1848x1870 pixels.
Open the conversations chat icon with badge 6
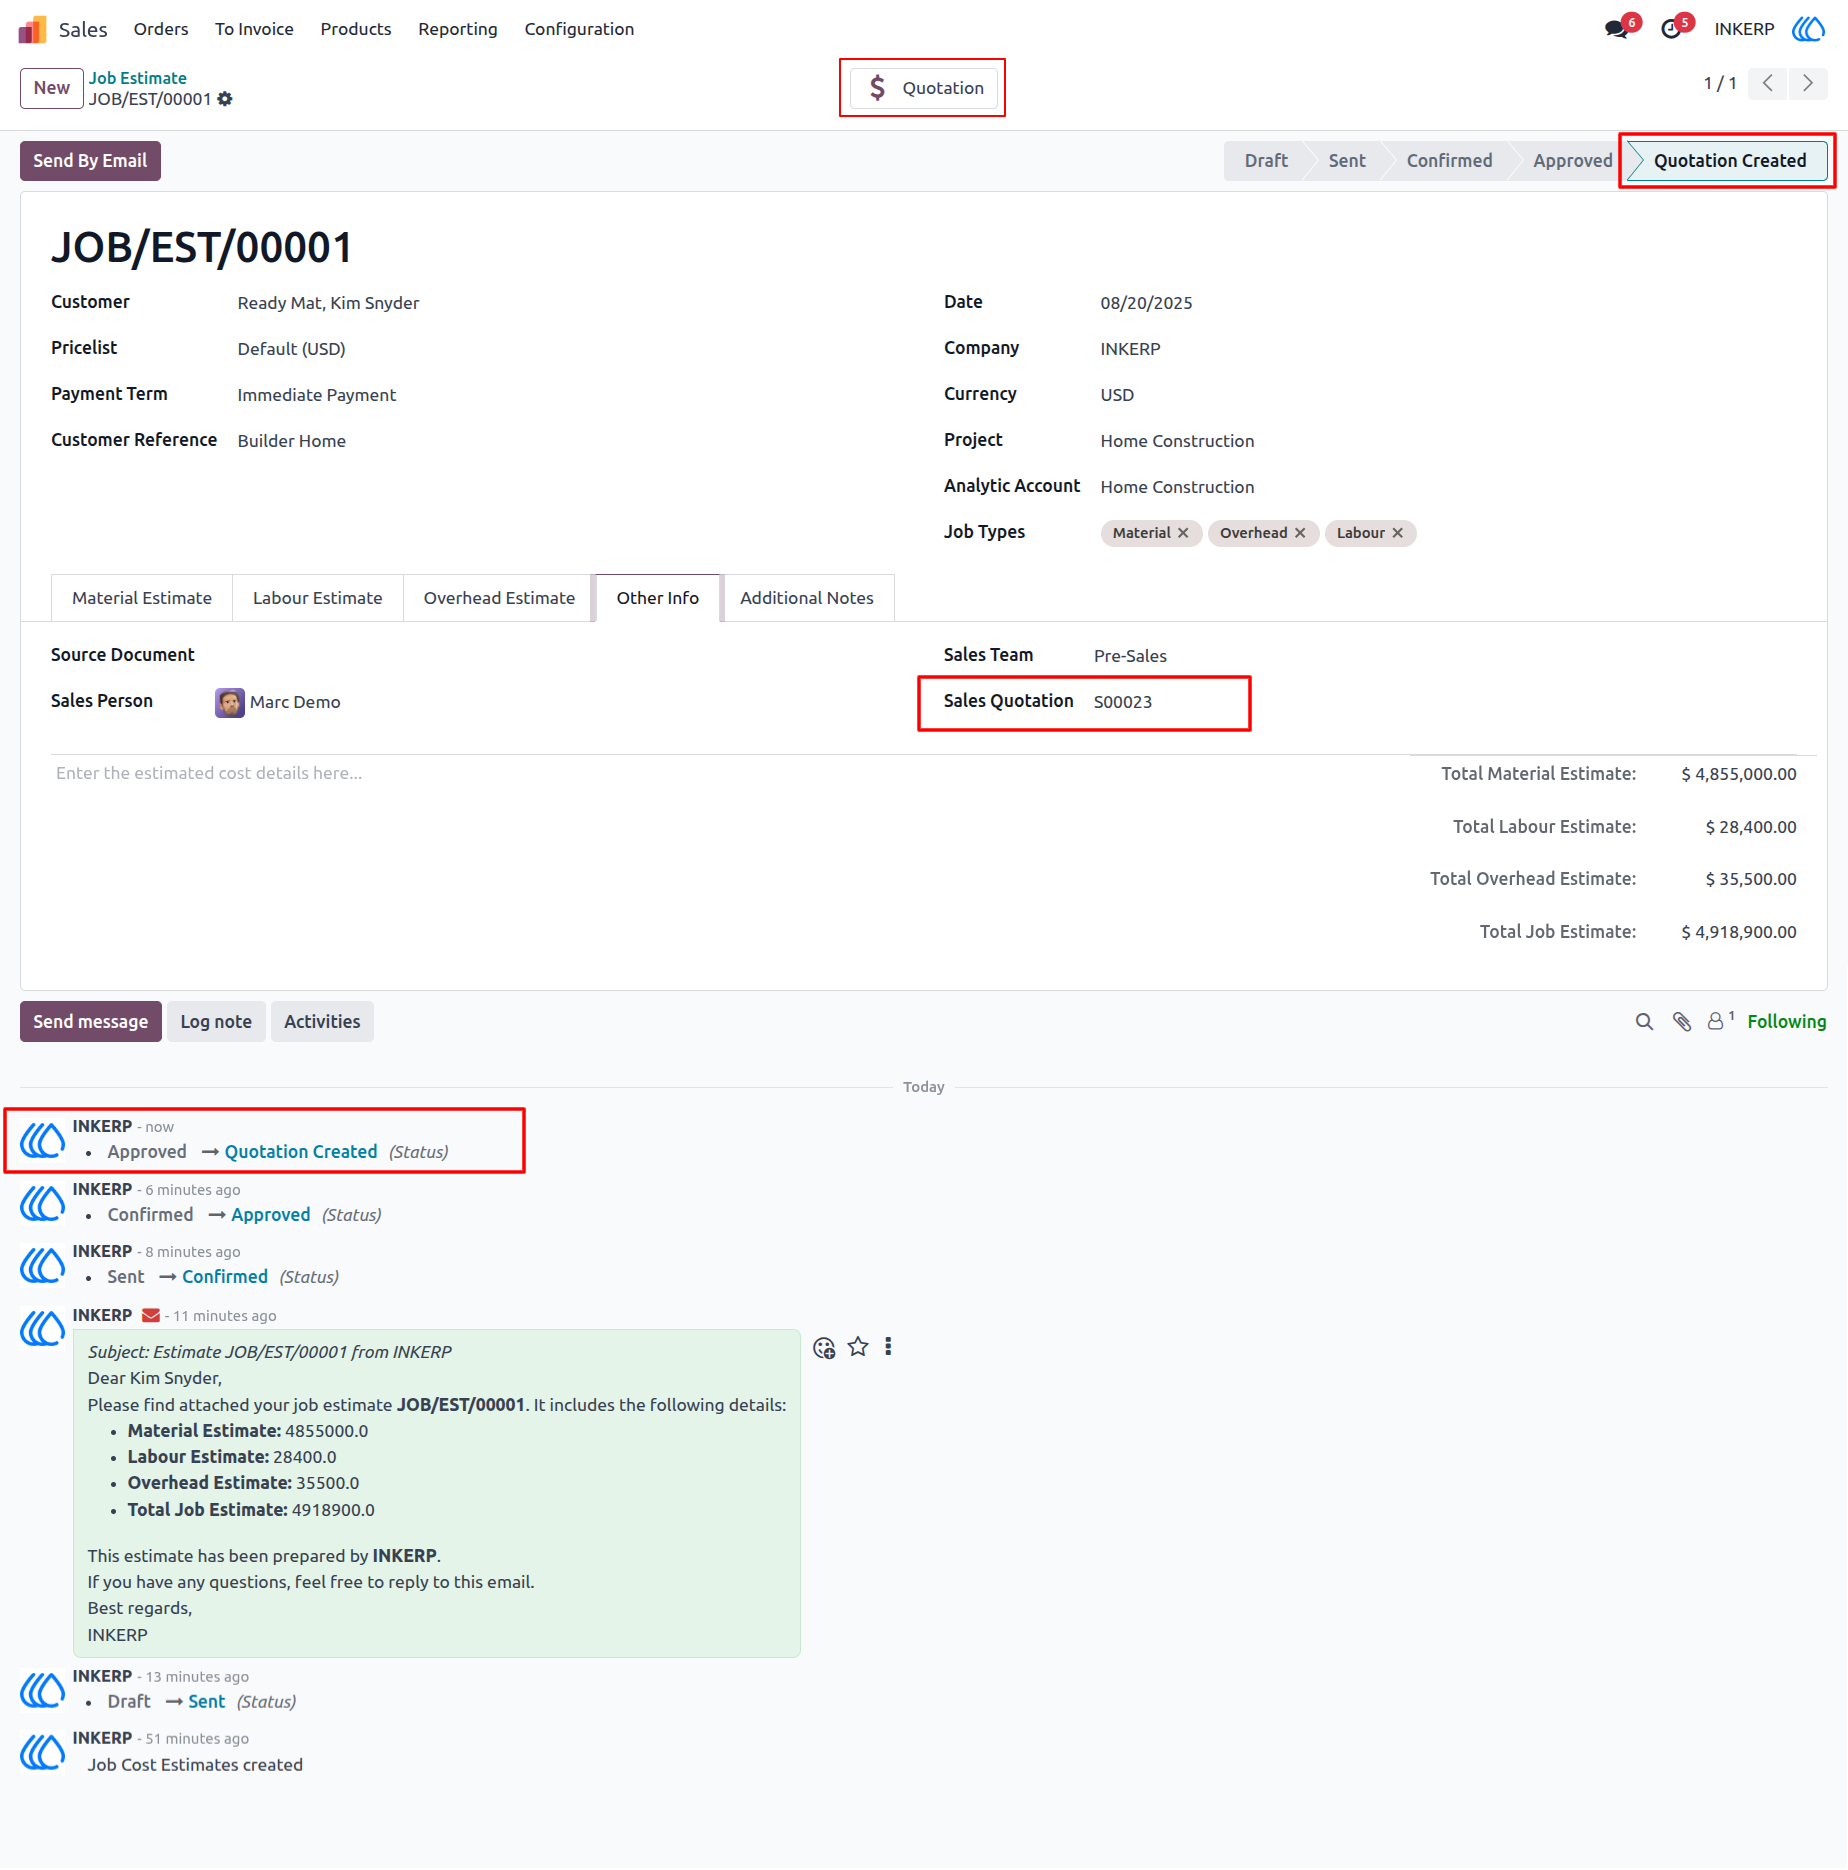(x=1615, y=29)
